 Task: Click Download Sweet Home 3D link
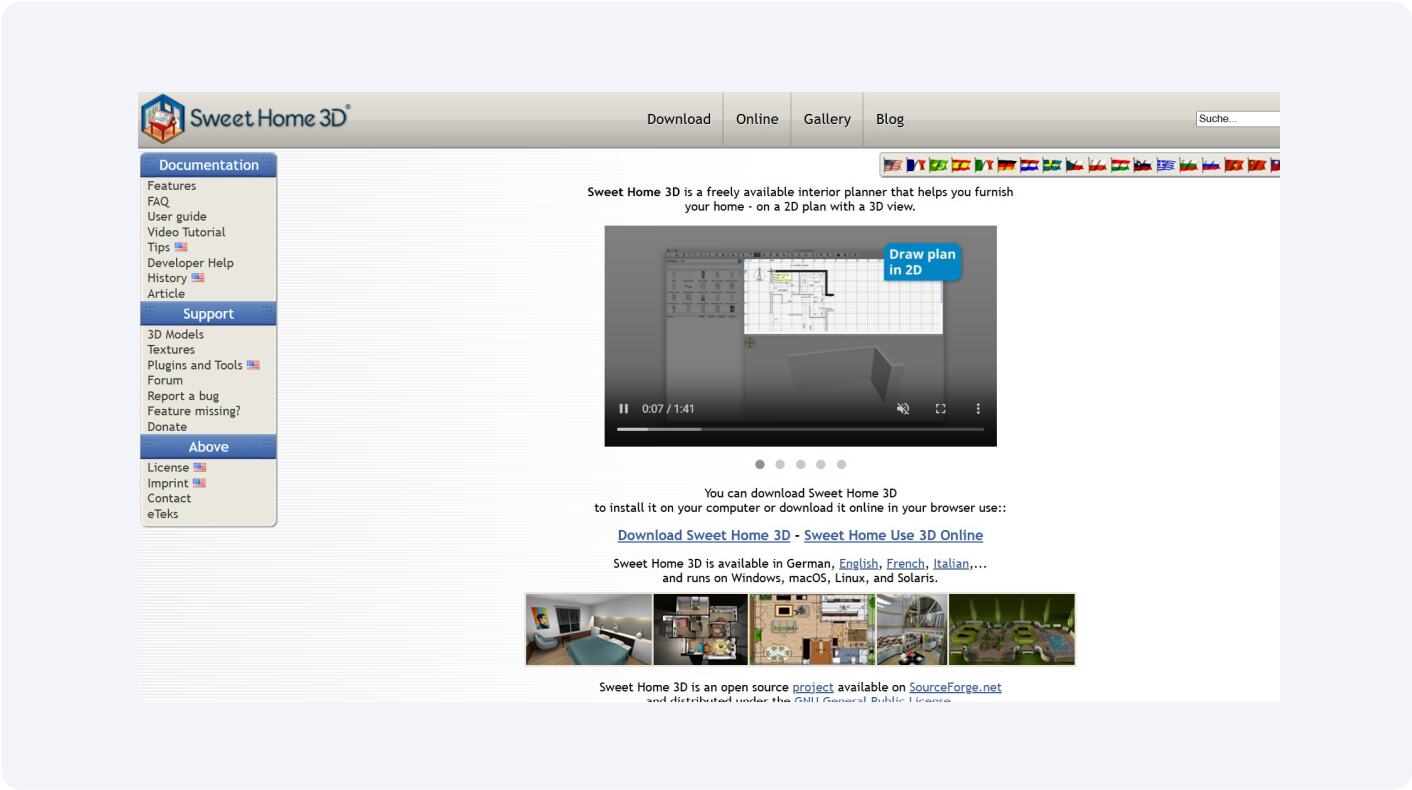click(704, 535)
